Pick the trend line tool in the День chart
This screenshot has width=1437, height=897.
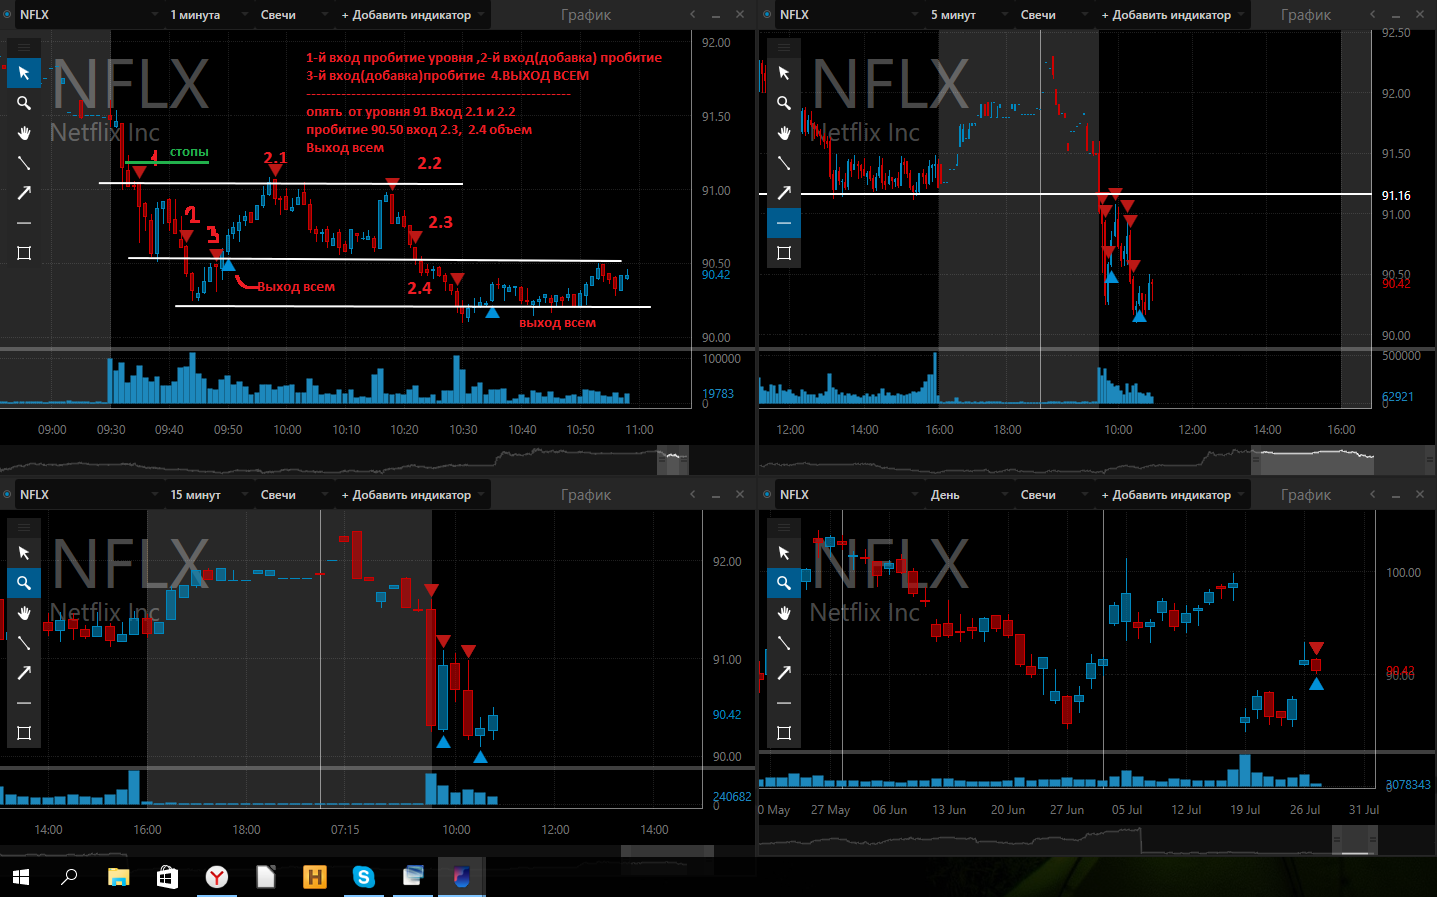pos(784,643)
